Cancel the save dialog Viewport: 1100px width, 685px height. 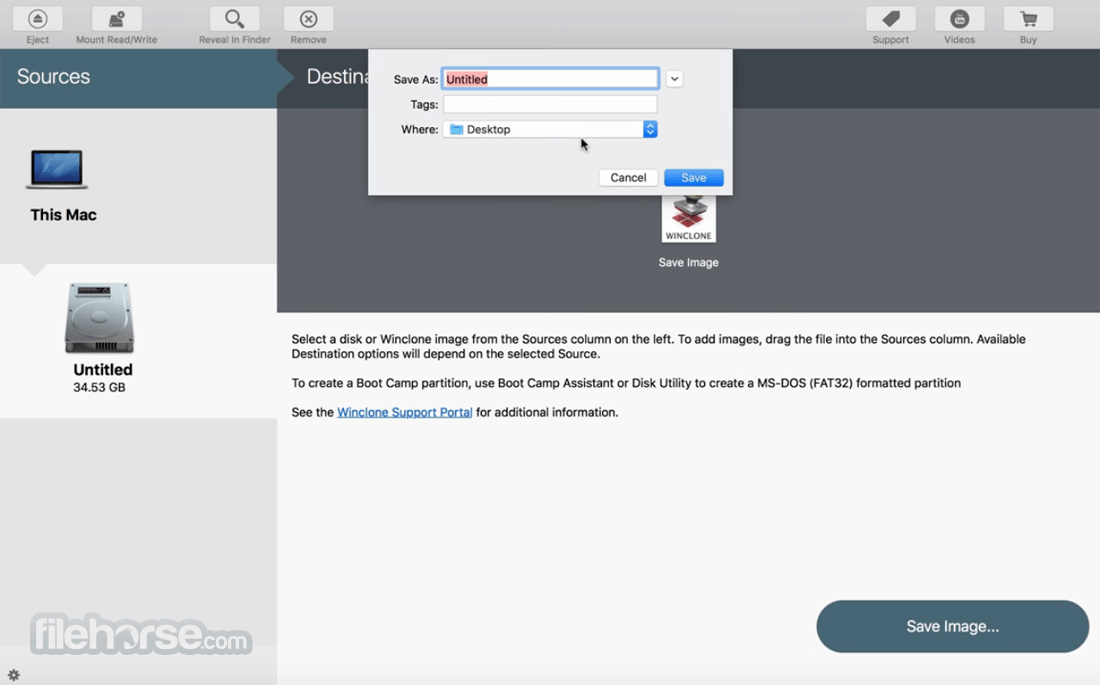628,178
